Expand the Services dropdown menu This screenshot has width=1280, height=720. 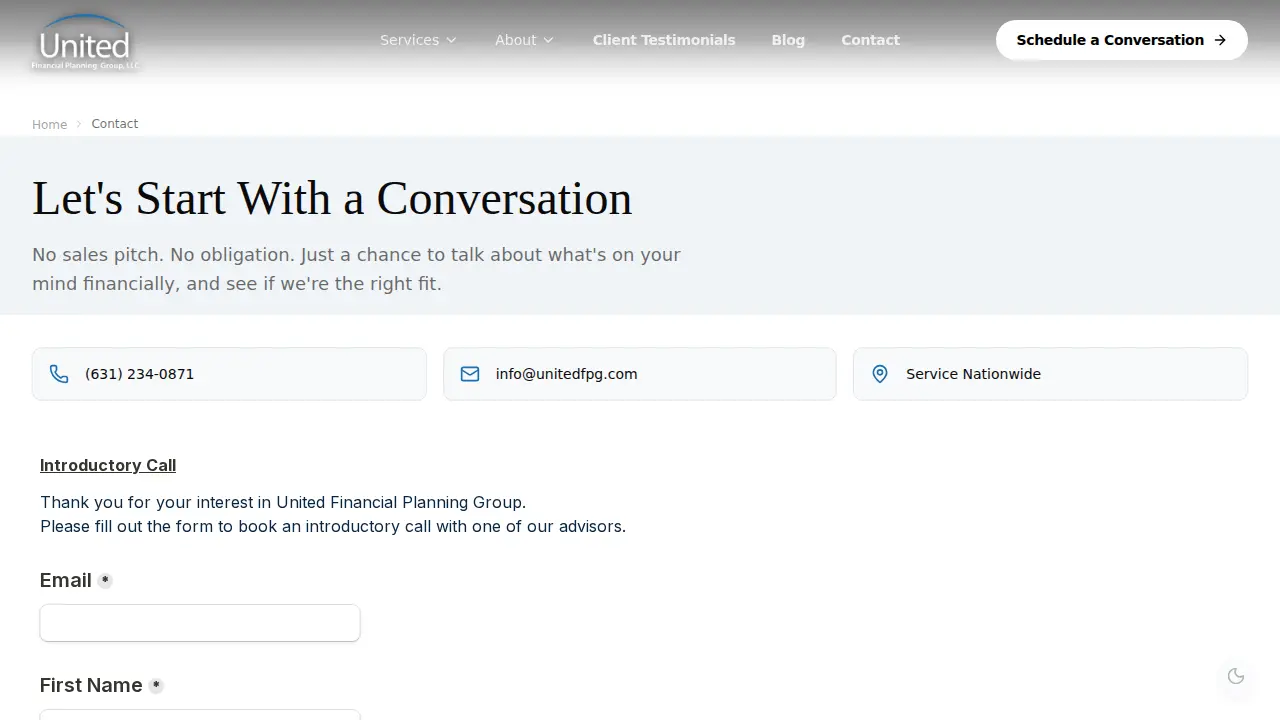[x=418, y=40]
